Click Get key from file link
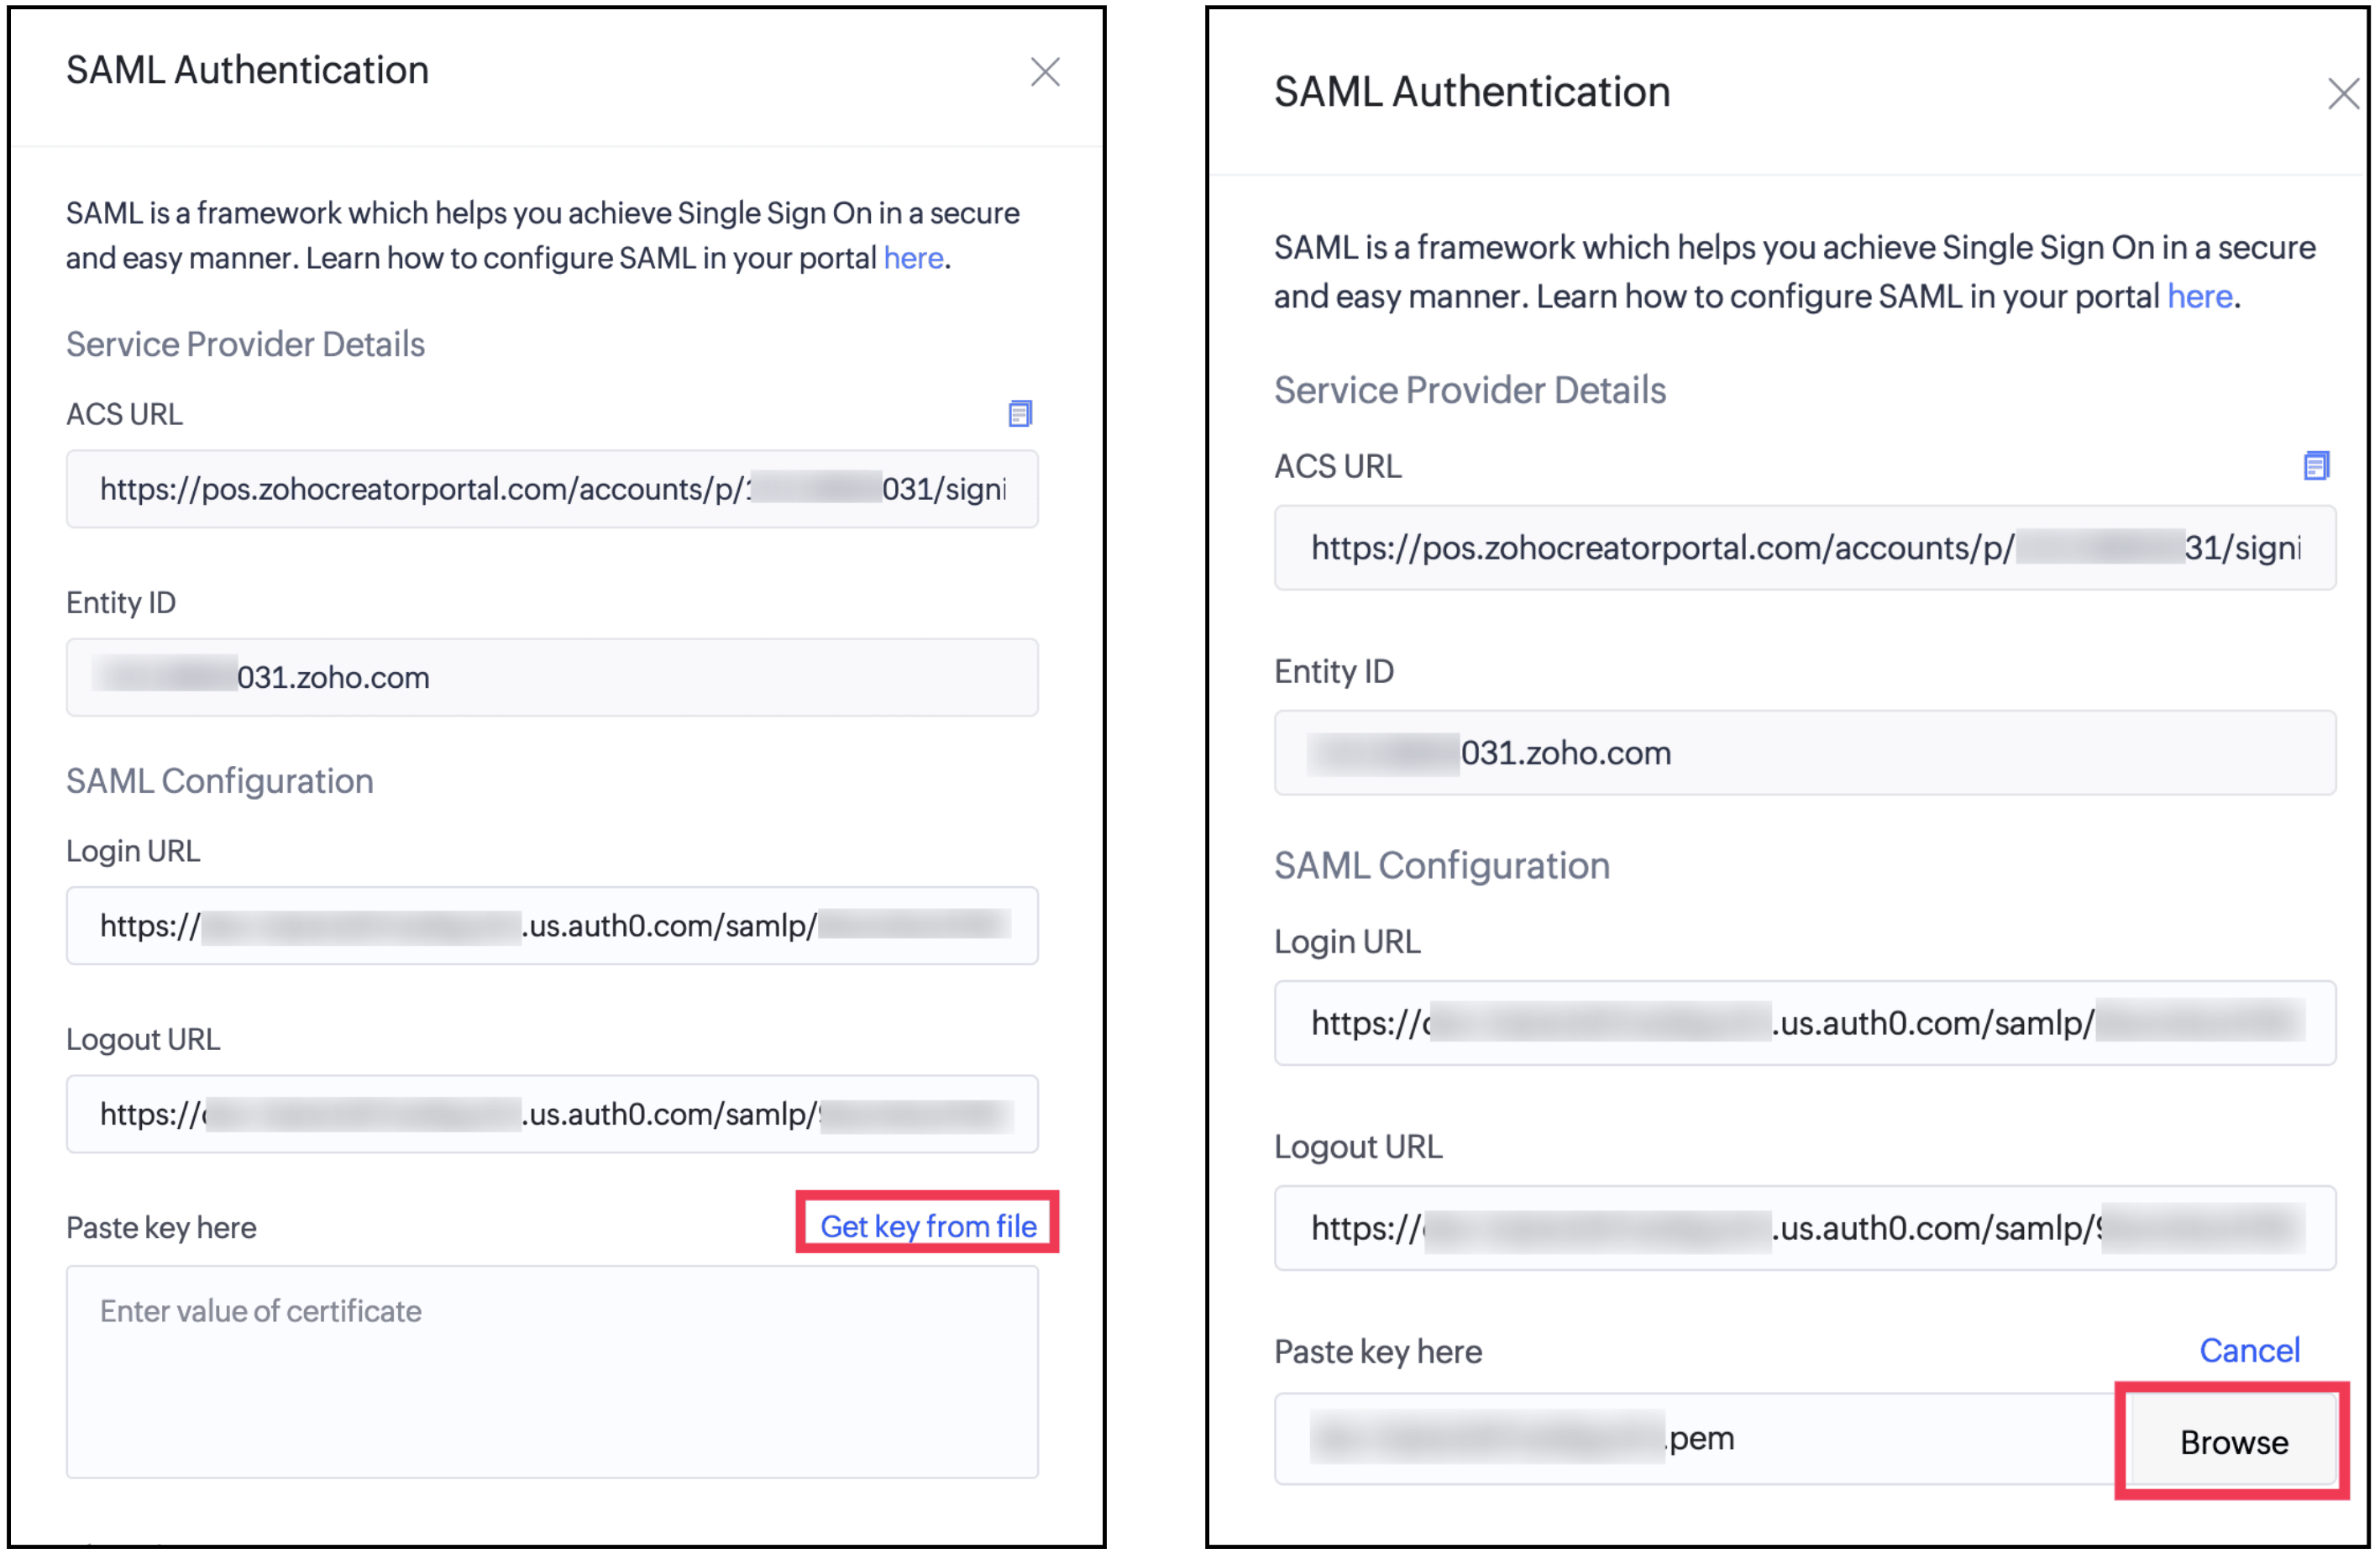 tap(928, 1226)
